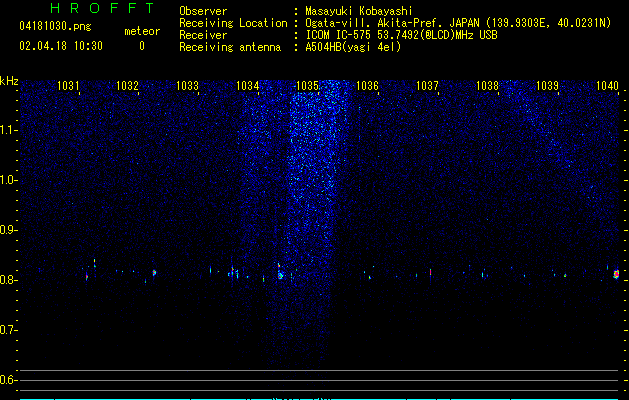Image resolution: width=629 pixels, height=400 pixels.
Task: Click time axis label 1033
Action: [187, 85]
